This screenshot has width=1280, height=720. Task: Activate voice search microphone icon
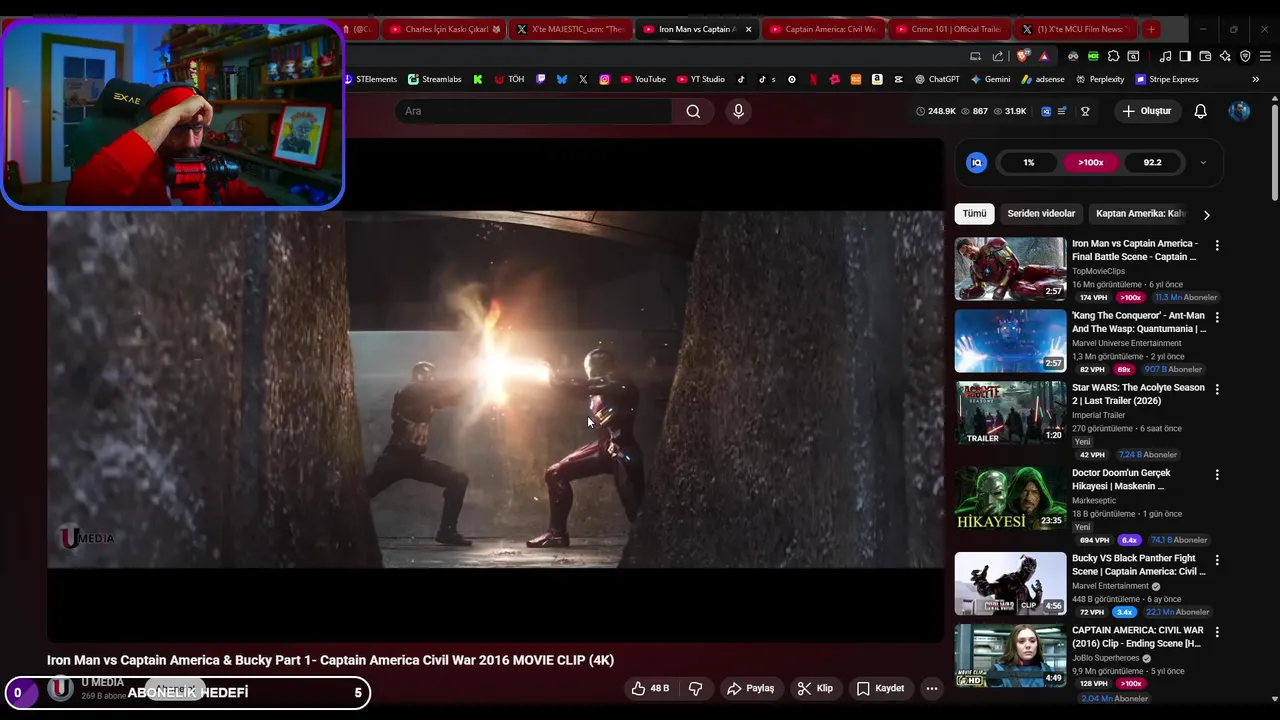click(x=738, y=111)
